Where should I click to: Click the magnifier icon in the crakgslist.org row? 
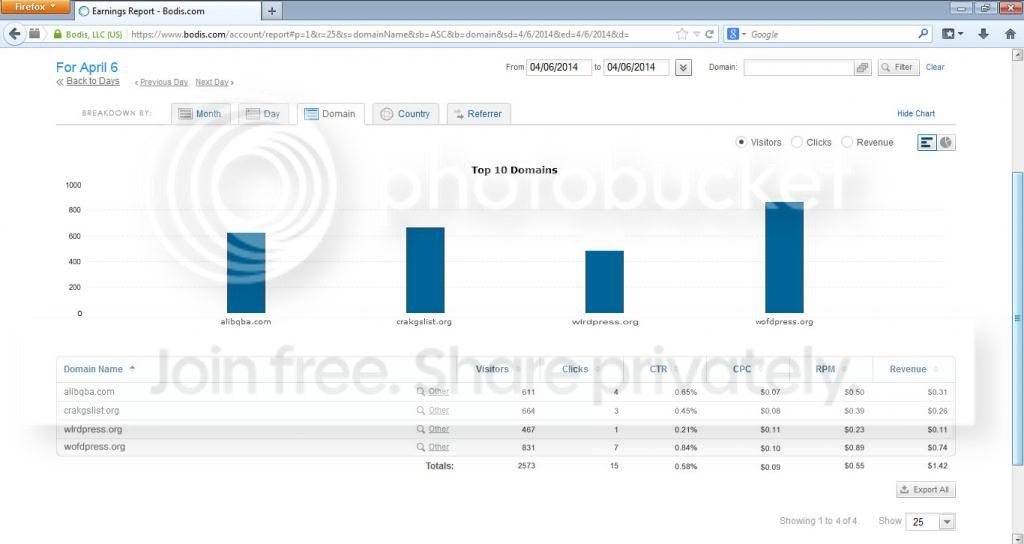tap(421, 411)
